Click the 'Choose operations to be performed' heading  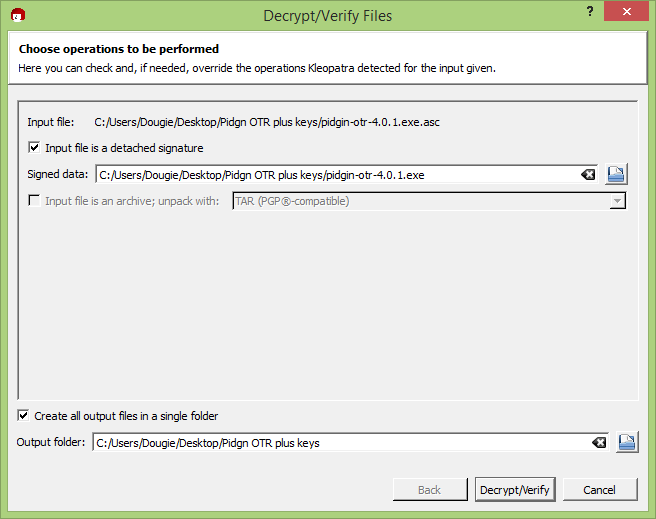(119, 49)
